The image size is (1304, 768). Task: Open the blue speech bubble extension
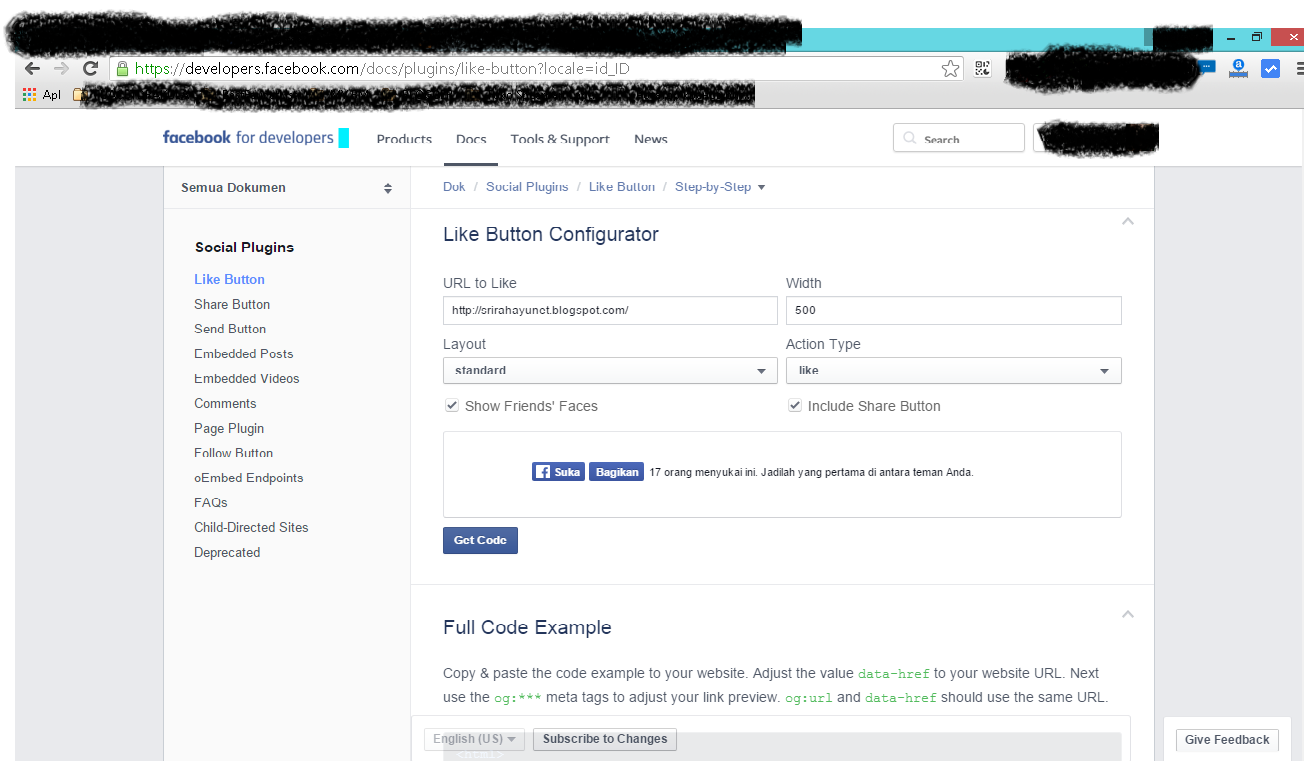pyautogui.click(x=1208, y=67)
